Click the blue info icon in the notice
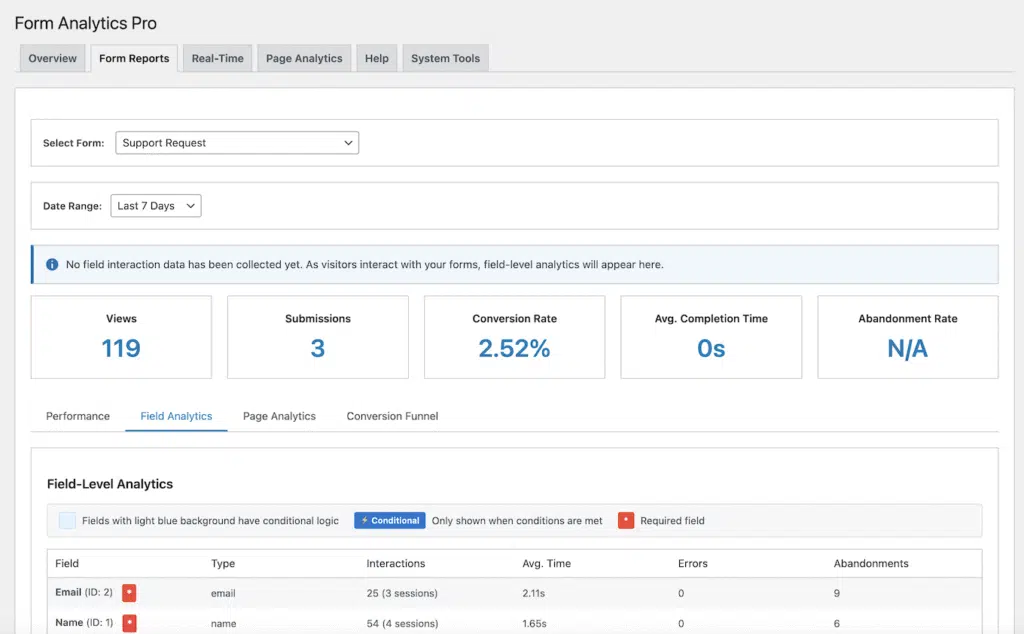 (52, 264)
